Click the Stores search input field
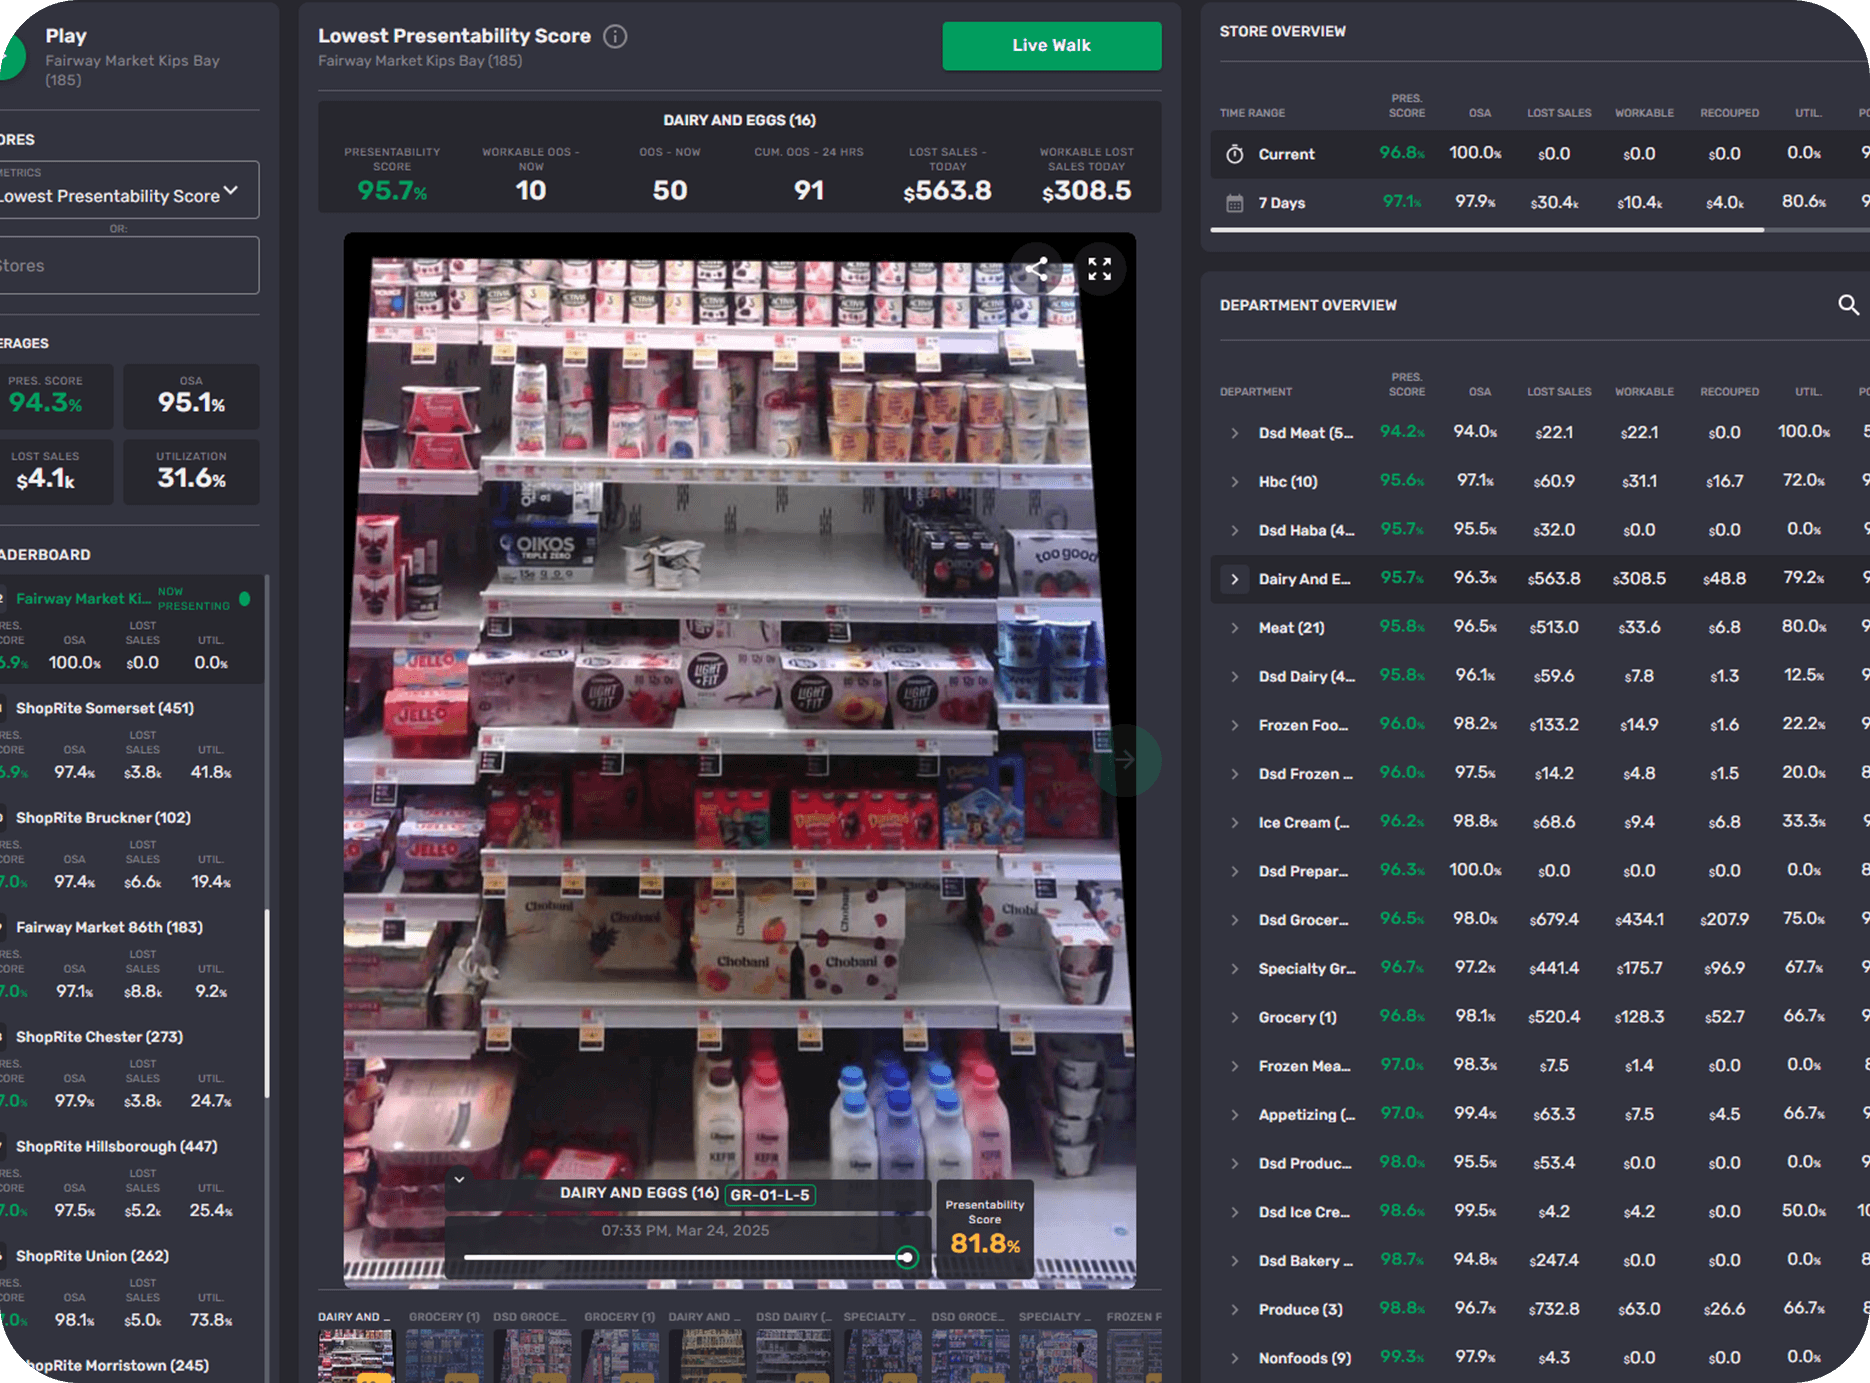 (128, 266)
